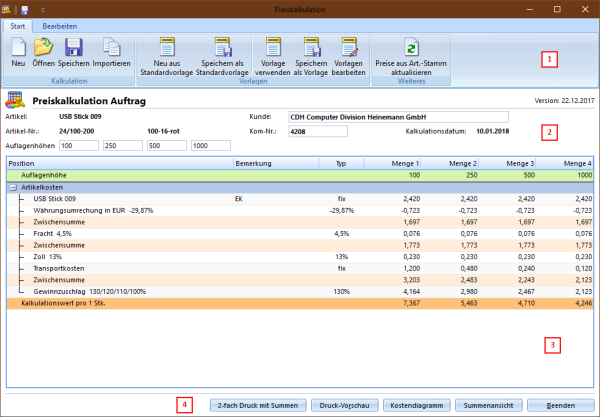600x417 pixels.
Task: Collapse the Artikelkosten group
Action: coord(13,187)
